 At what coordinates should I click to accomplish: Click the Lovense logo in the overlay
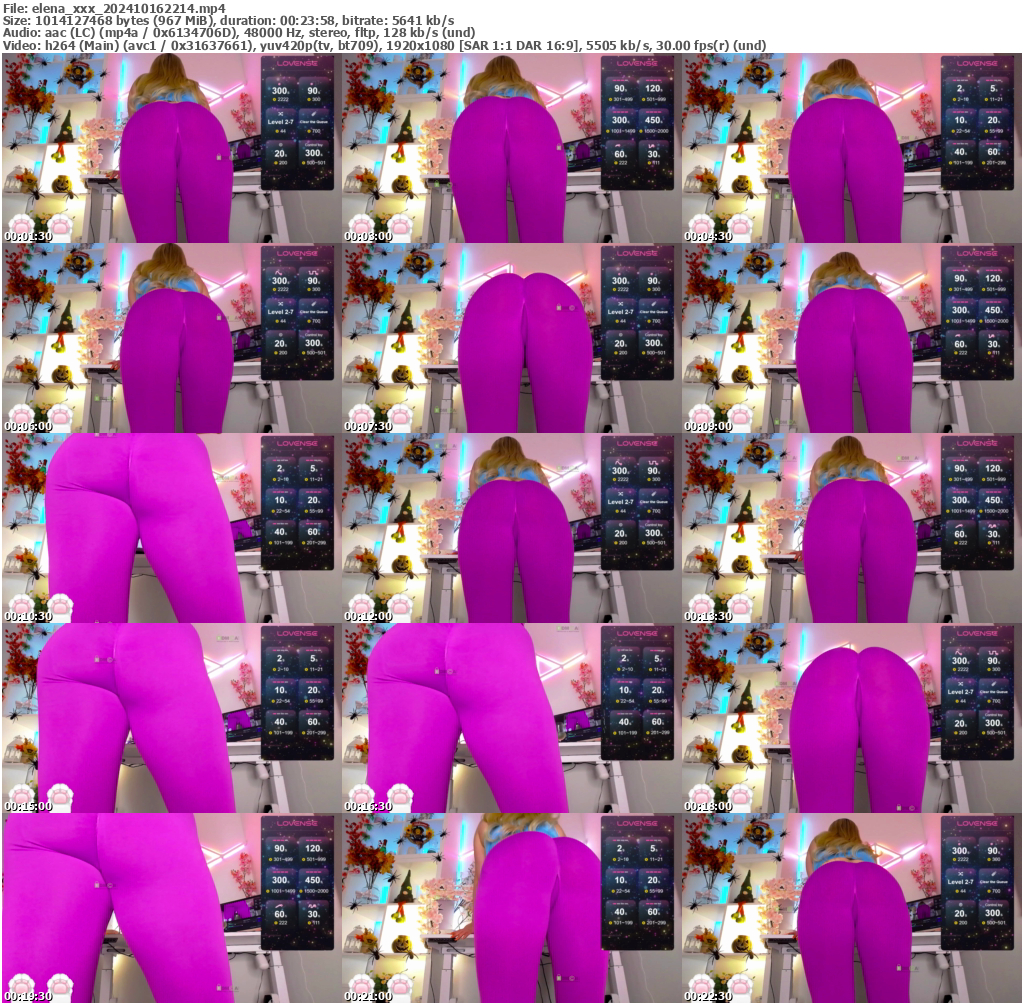click(x=297, y=63)
